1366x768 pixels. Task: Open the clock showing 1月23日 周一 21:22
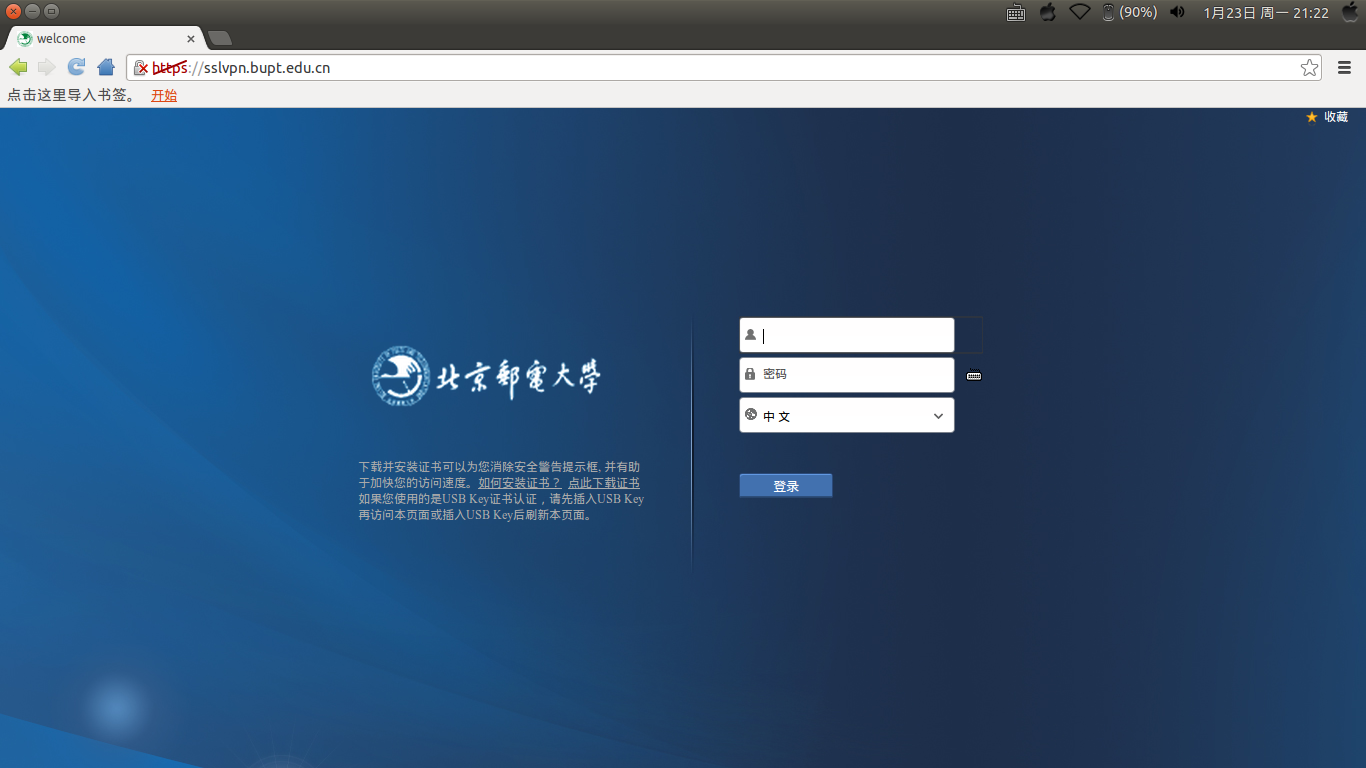point(1266,13)
